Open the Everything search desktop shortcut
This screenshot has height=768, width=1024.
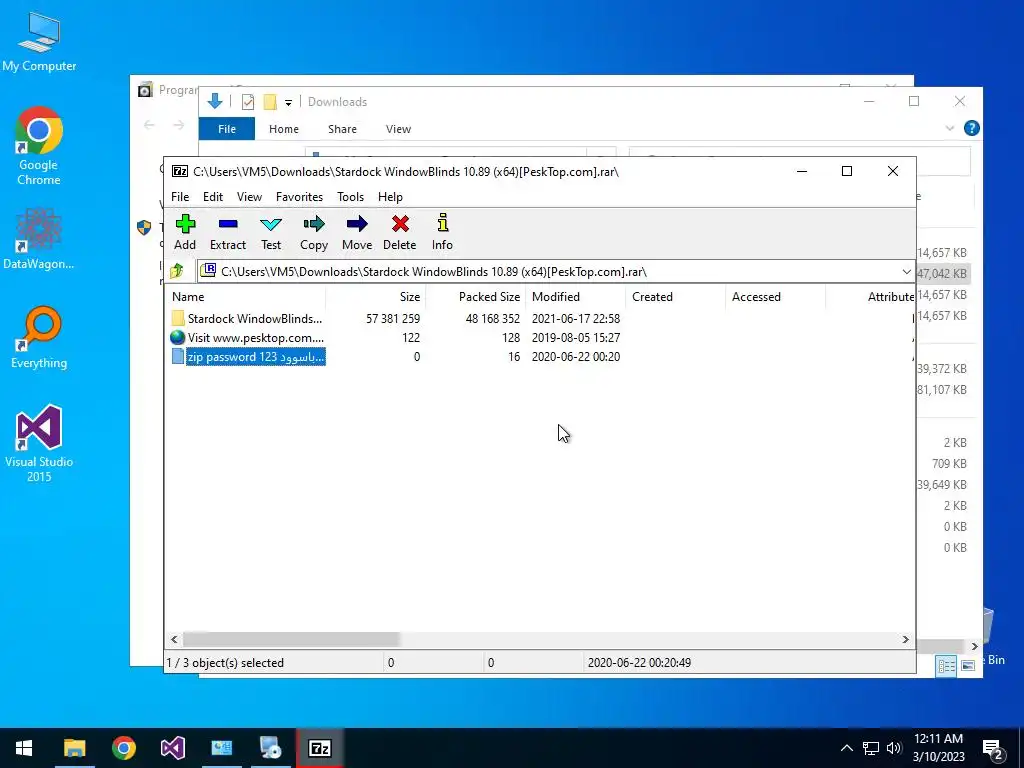(x=39, y=337)
